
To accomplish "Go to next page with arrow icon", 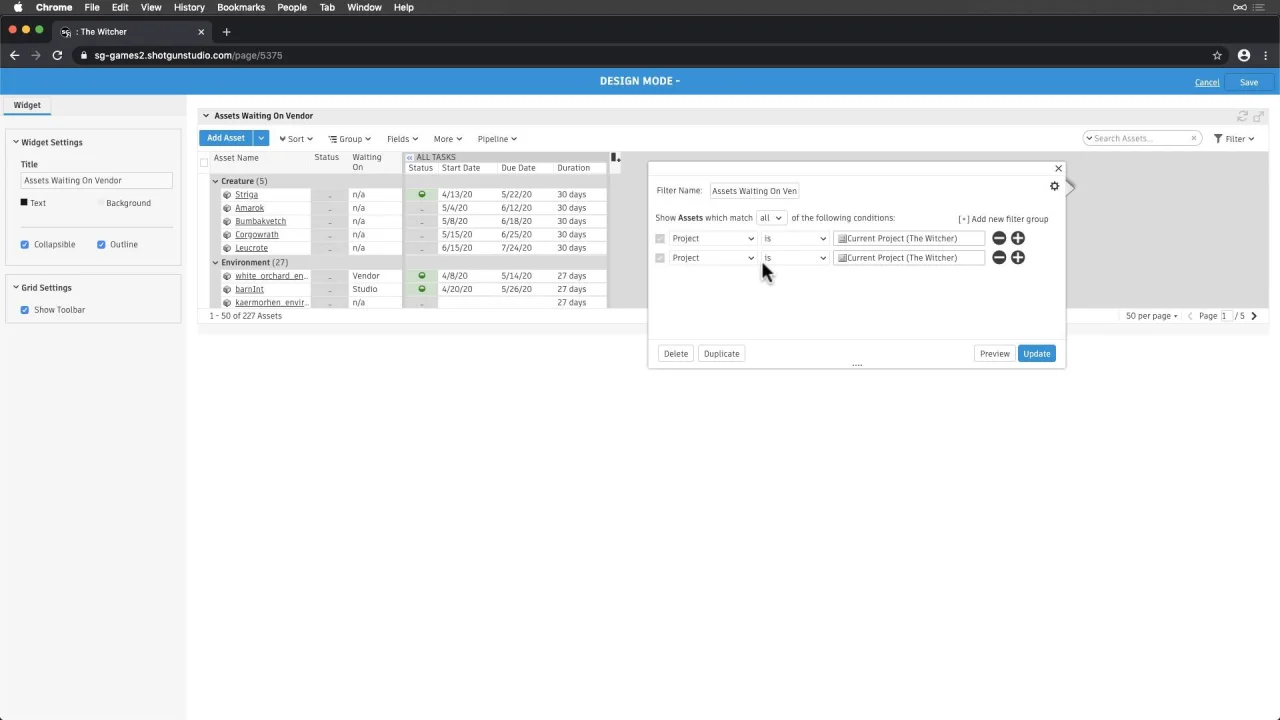I will [x=1254, y=316].
